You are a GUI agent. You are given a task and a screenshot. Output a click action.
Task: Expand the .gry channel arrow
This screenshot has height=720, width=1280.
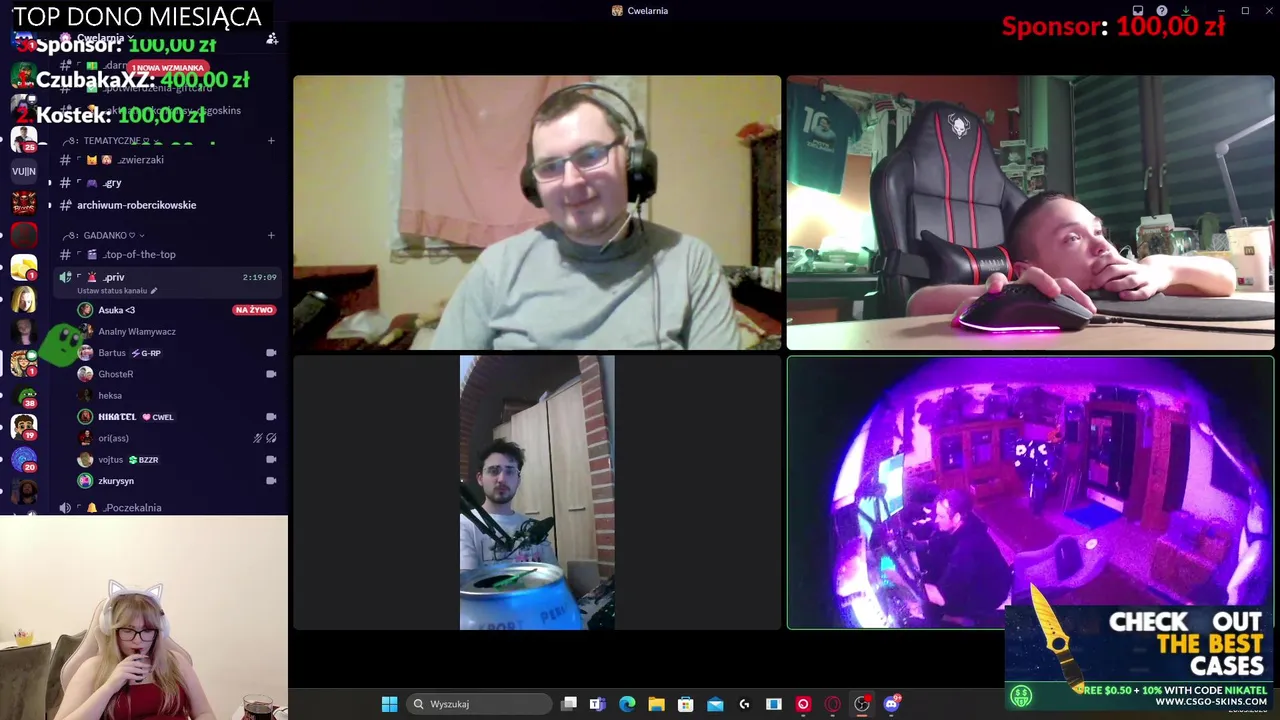point(50,183)
